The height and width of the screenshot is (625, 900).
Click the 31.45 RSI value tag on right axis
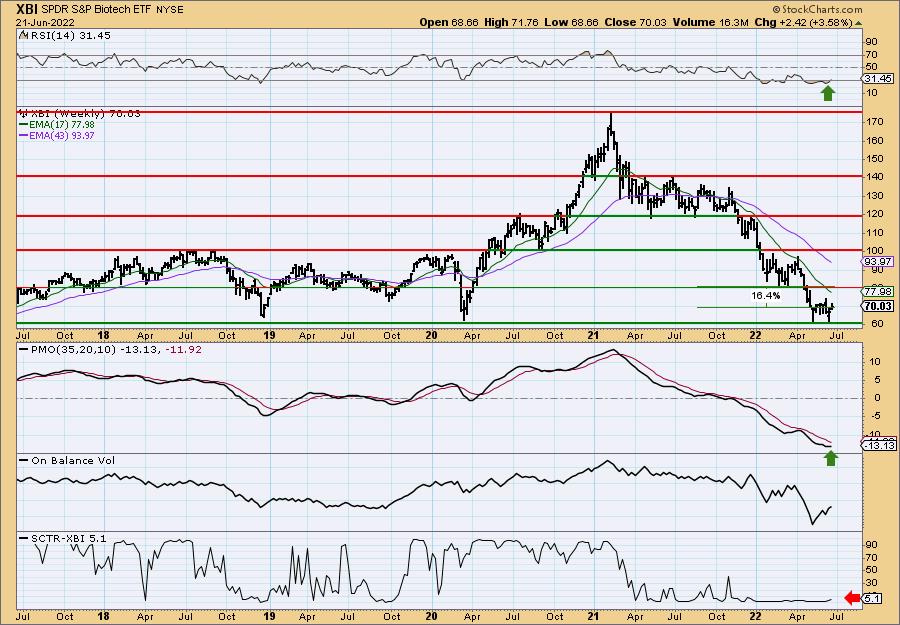tap(878, 79)
